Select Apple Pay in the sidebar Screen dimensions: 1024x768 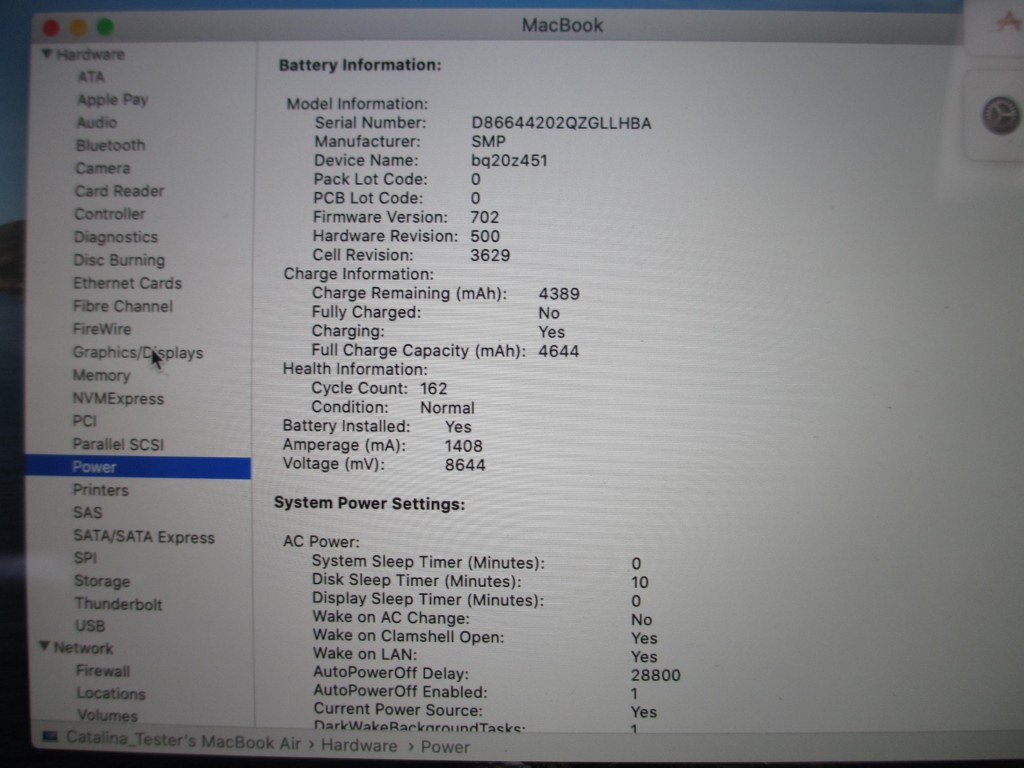pos(112,100)
